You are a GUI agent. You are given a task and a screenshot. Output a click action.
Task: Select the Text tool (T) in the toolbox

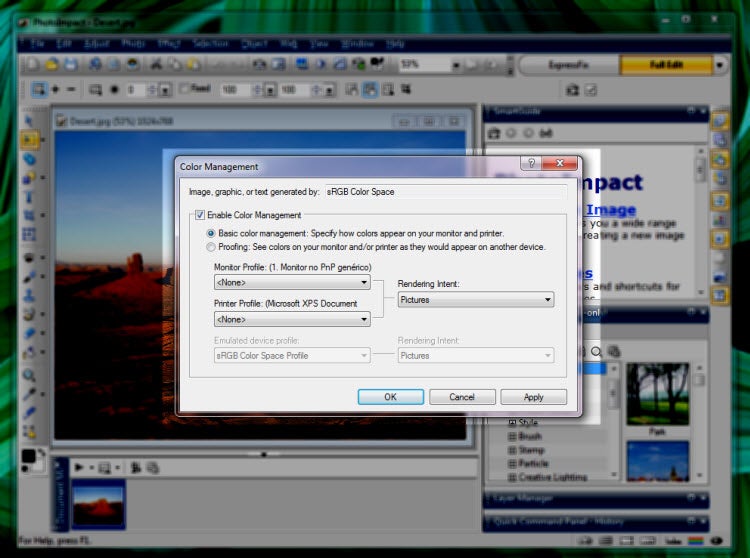pos(29,197)
